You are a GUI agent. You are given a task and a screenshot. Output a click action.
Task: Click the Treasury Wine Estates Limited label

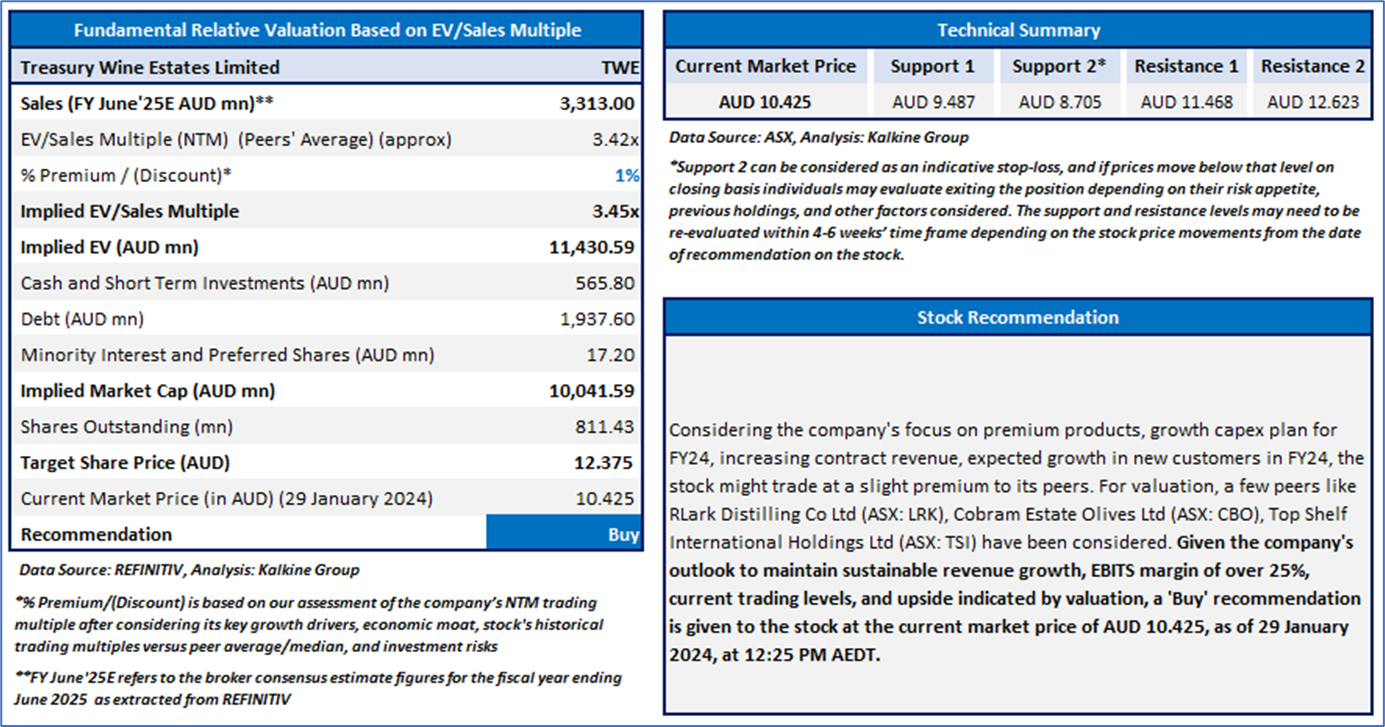point(150,67)
